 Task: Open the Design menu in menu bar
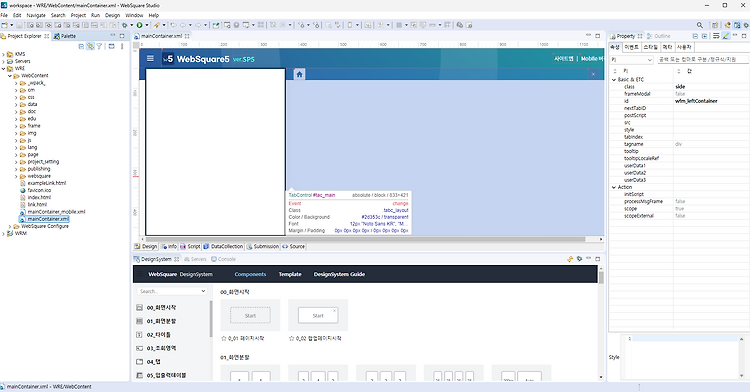tap(112, 15)
